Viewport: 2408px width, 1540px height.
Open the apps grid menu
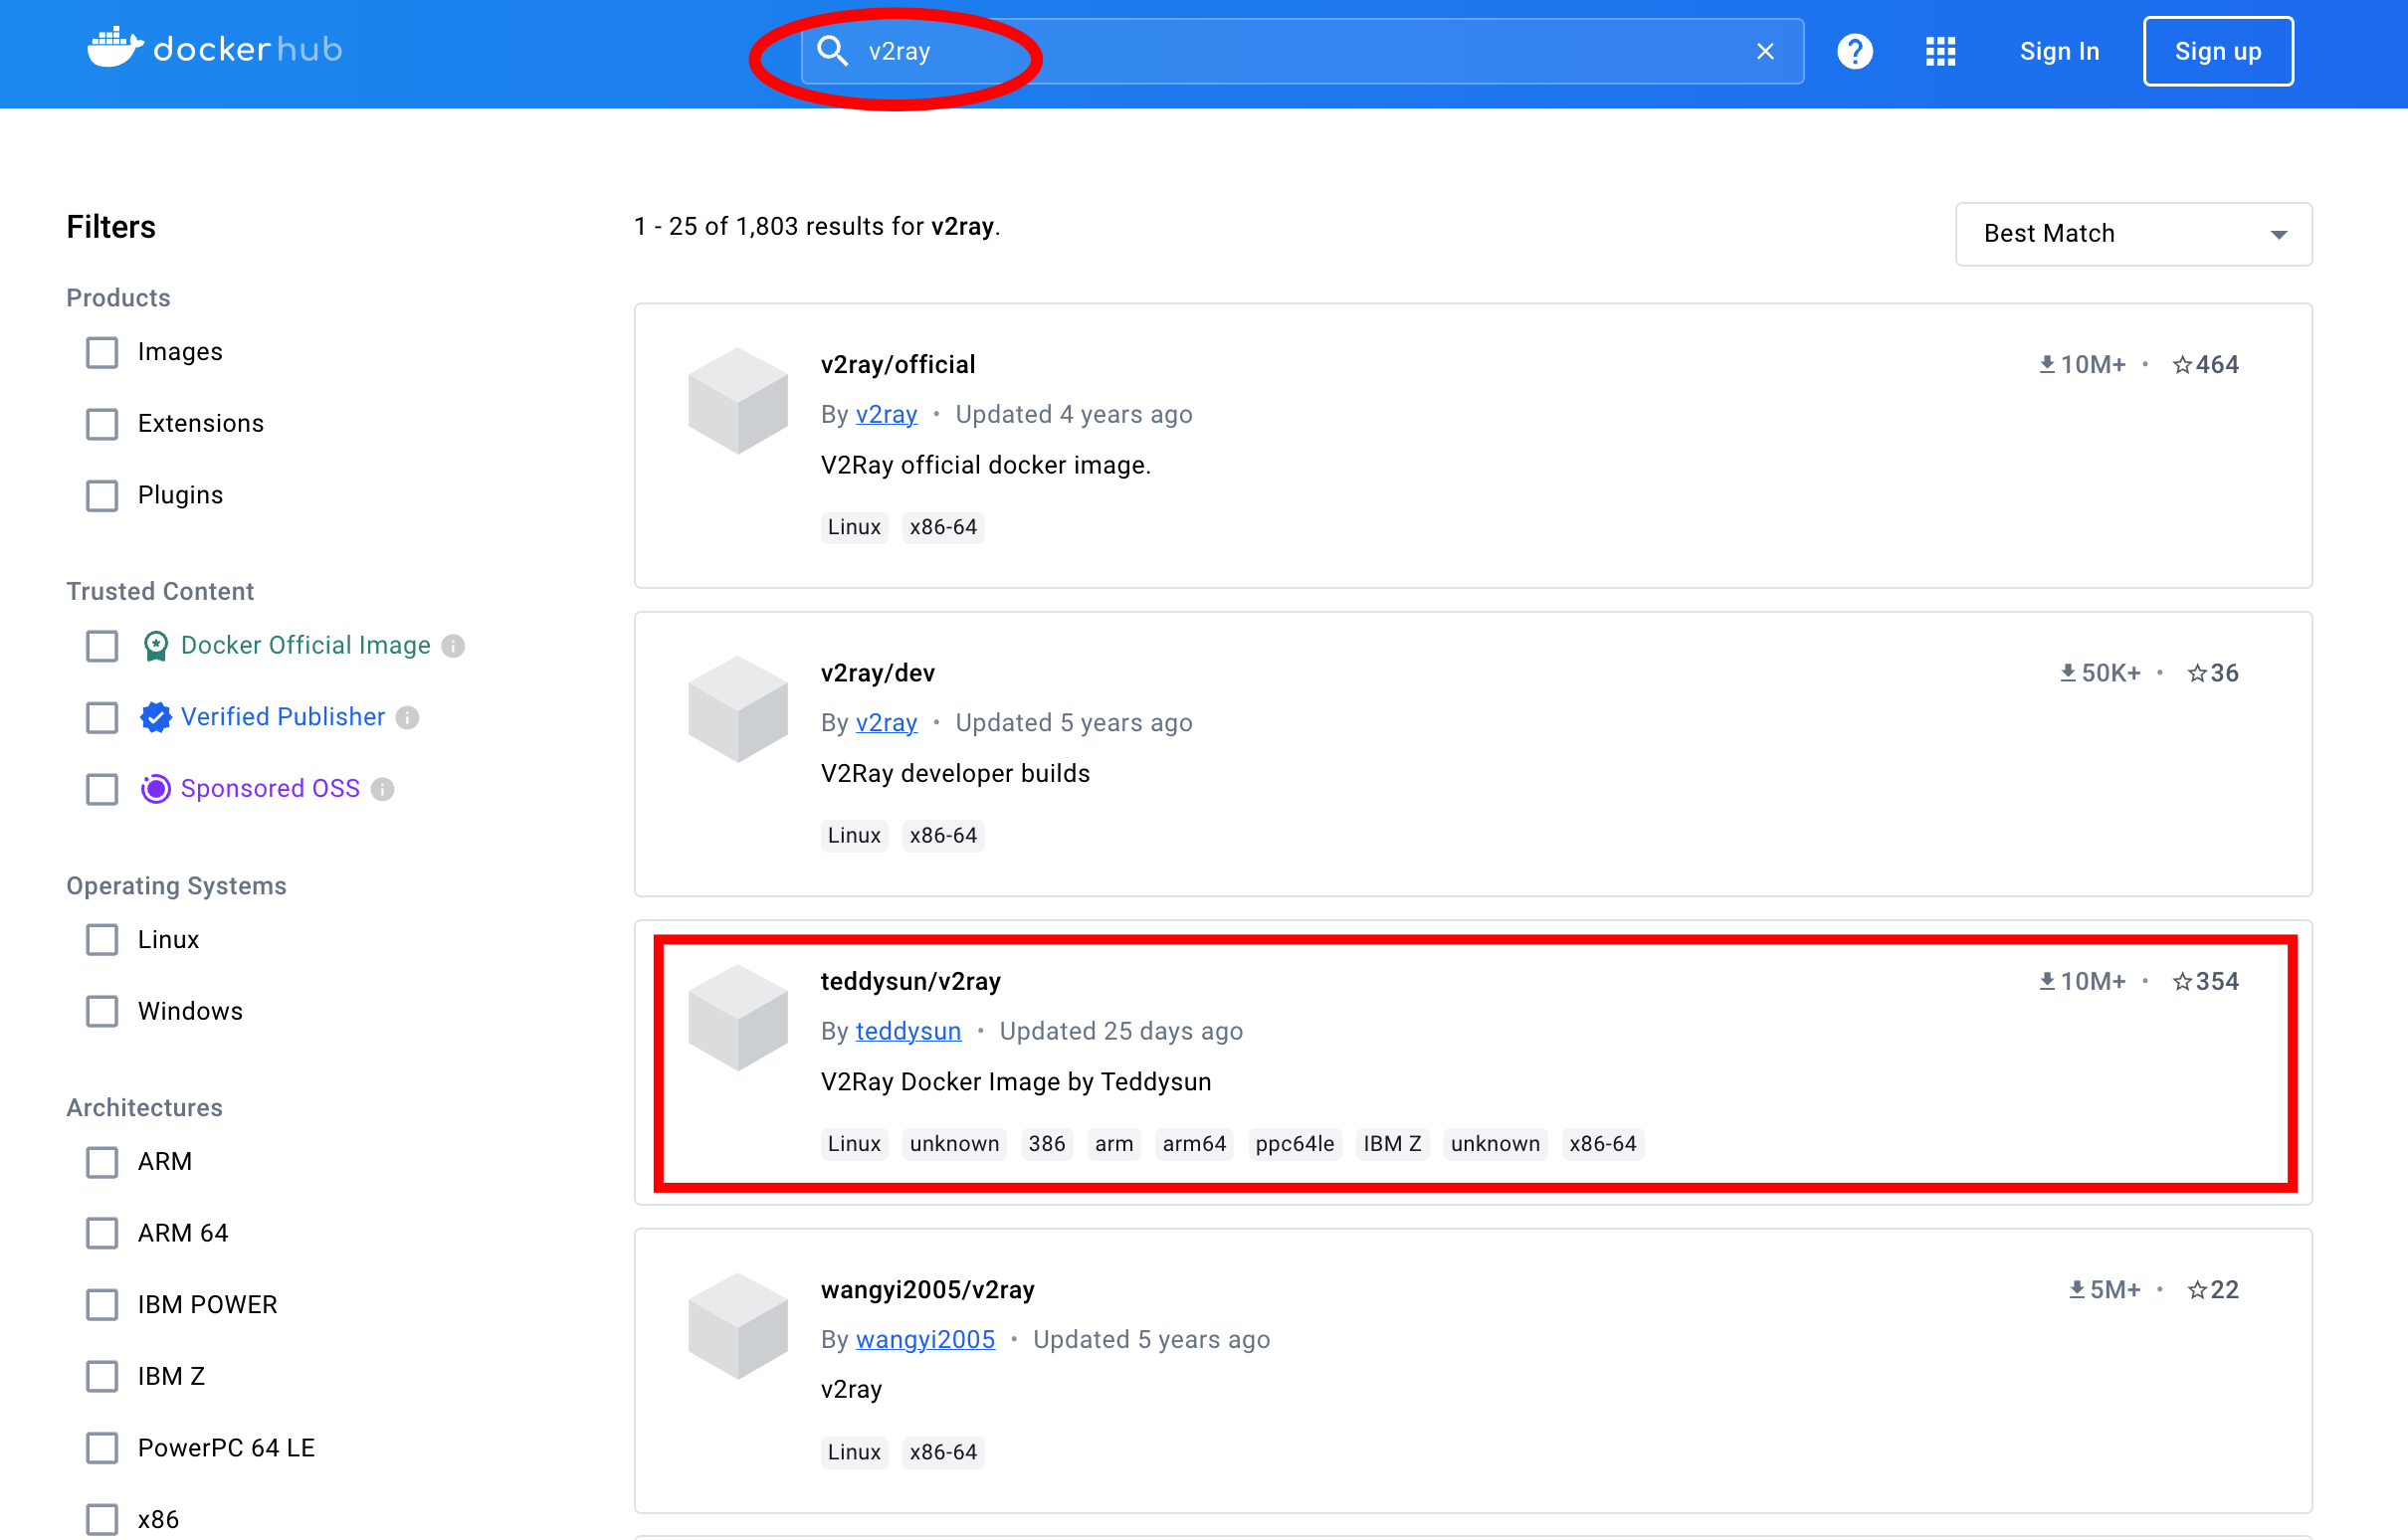(x=1940, y=51)
